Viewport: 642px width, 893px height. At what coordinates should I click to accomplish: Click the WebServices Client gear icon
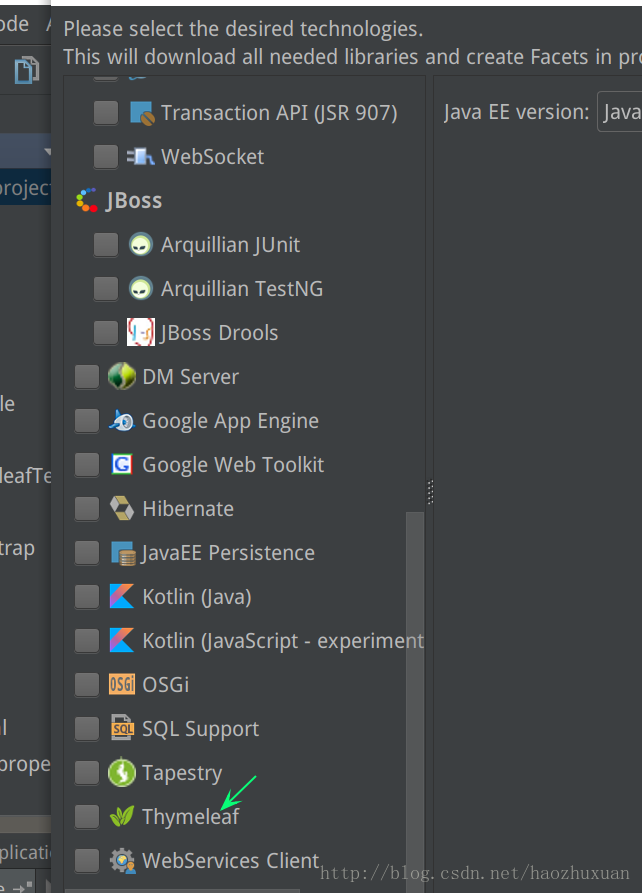[x=122, y=861]
